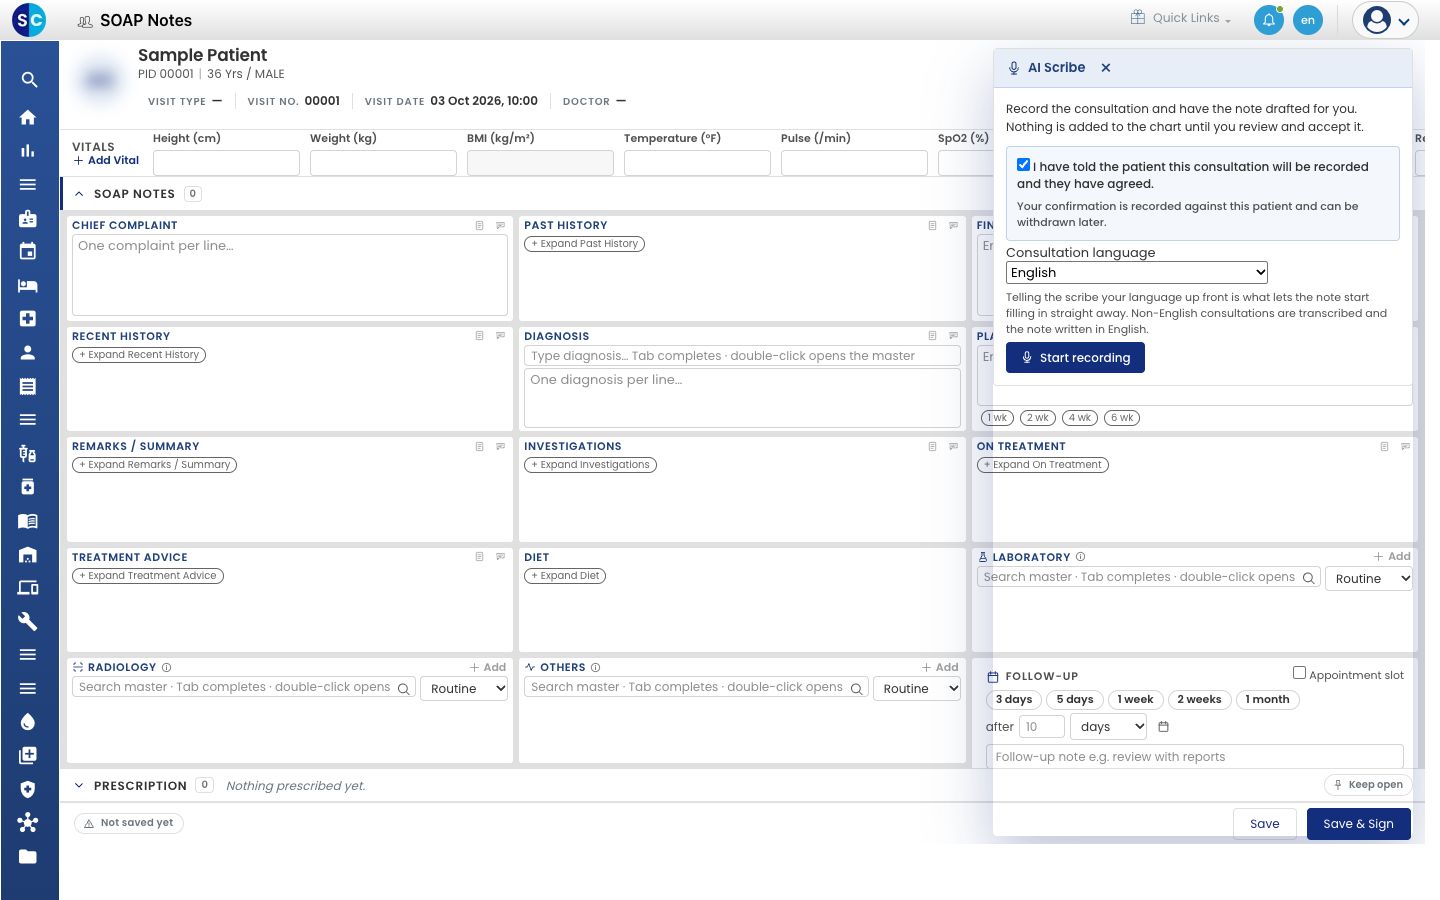Image resolution: width=1440 pixels, height=900 pixels.
Task: Open the user profile menu
Action: tap(1386, 20)
